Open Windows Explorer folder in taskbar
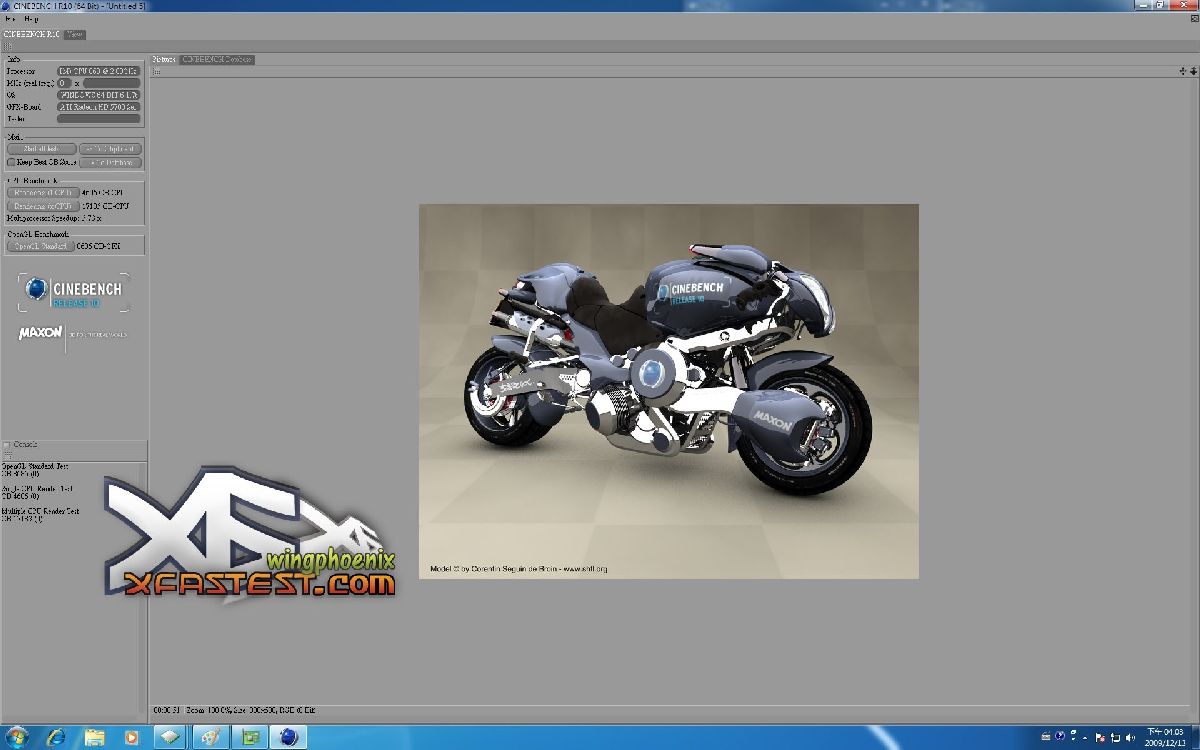1200x750 pixels. [x=94, y=737]
